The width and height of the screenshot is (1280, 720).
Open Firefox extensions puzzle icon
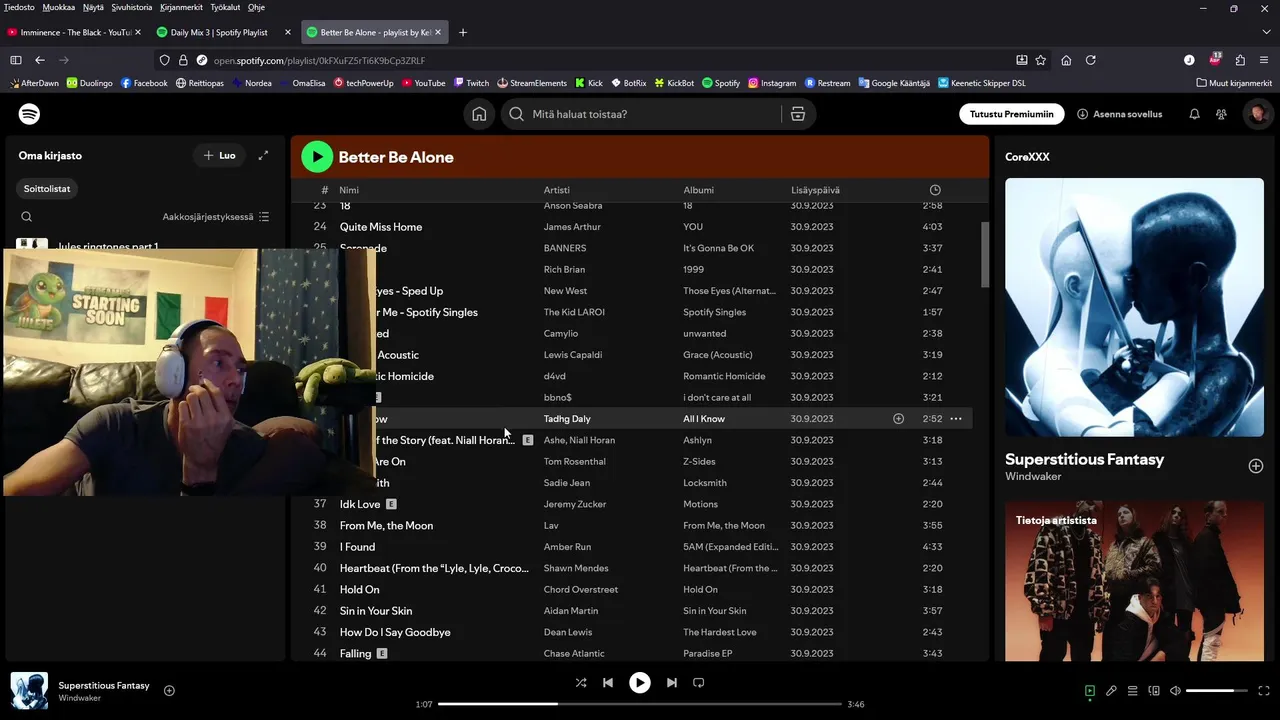[x=1240, y=60]
